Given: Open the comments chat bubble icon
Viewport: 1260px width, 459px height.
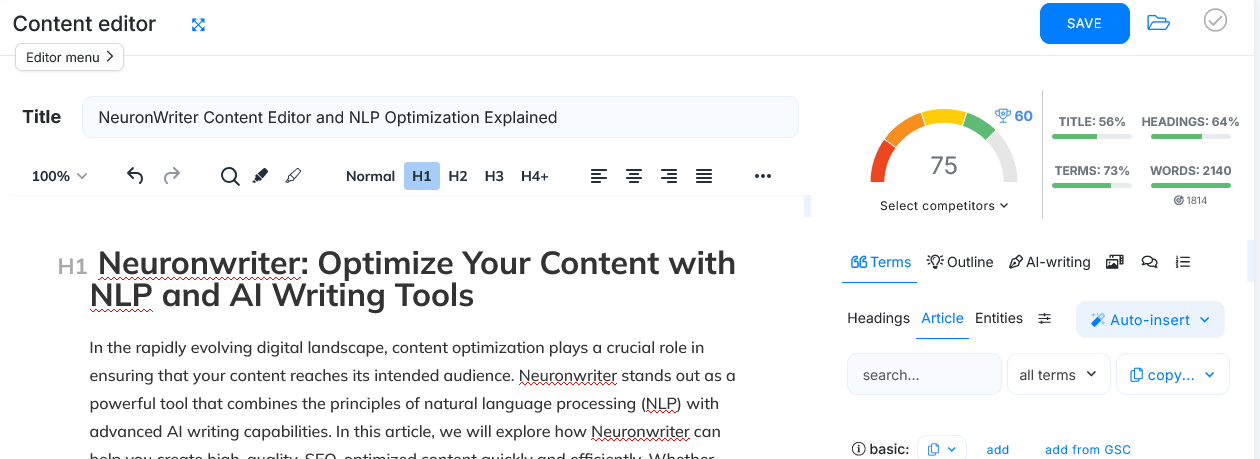Looking at the screenshot, I should (x=1149, y=262).
